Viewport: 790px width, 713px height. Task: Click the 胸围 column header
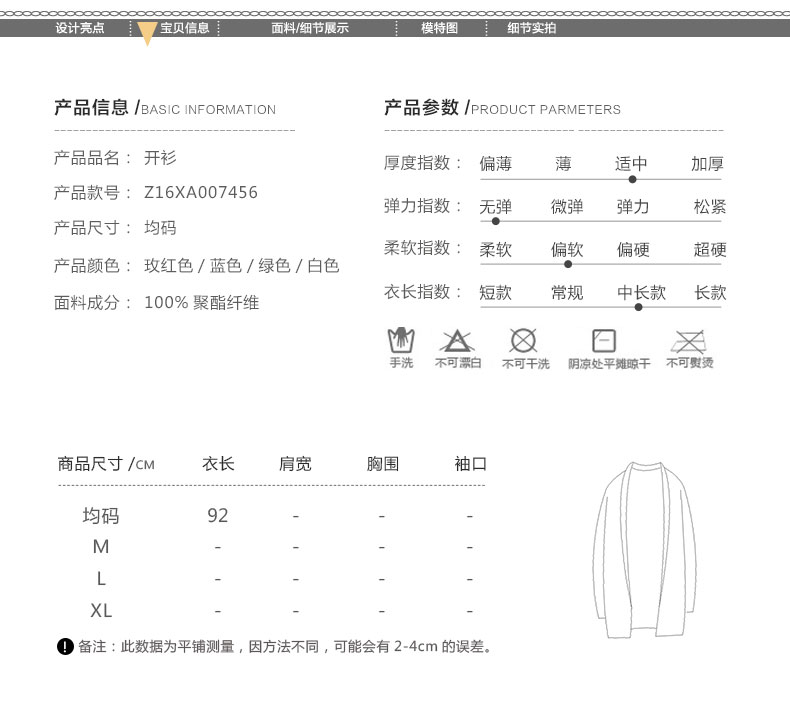pos(383,464)
